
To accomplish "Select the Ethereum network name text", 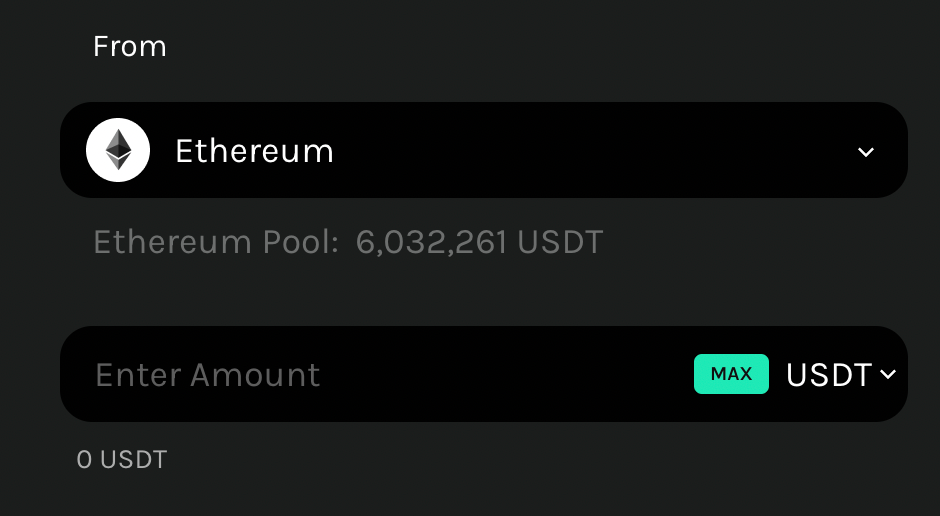I will (254, 151).
